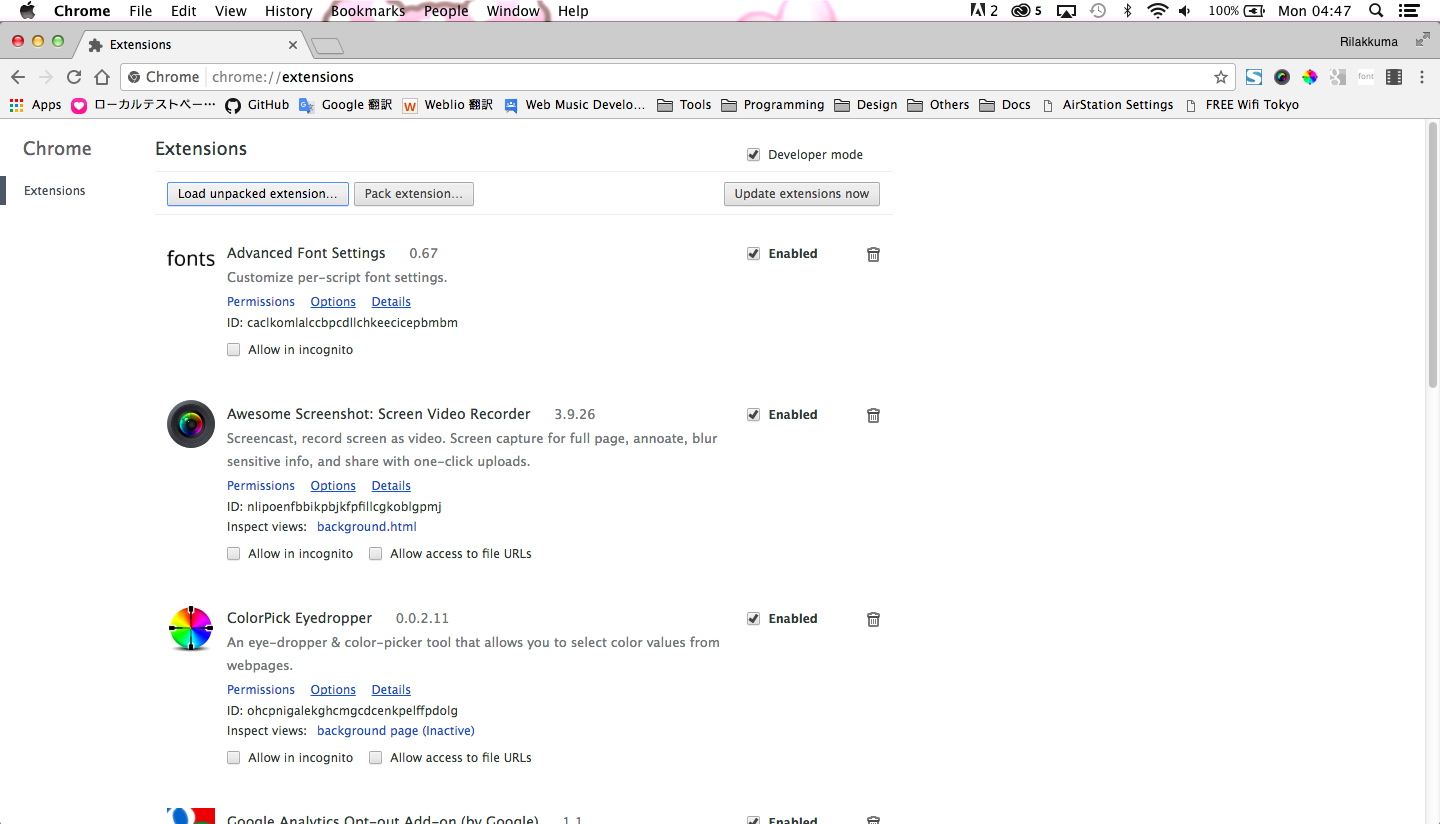Click the Bluetooth menu bar icon
Image resolution: width=1440 pixels, height=824 pixels.
point(1127,11)
